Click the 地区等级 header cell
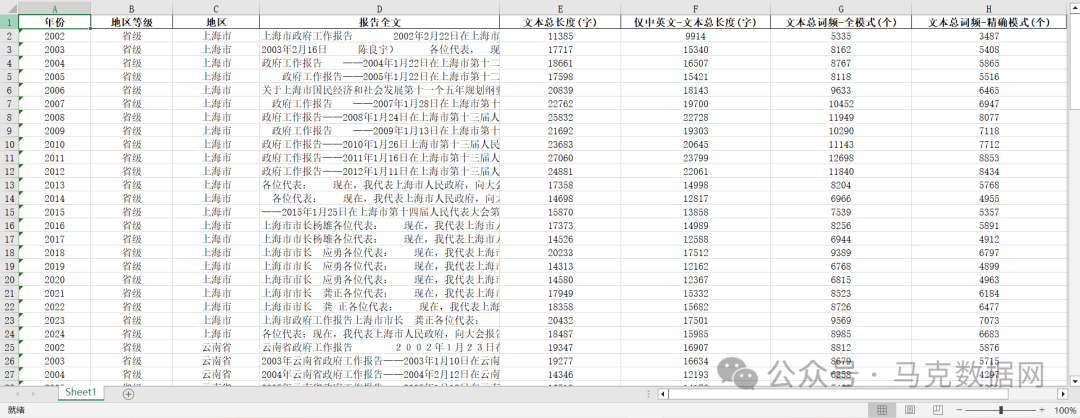 click(132, 22)
